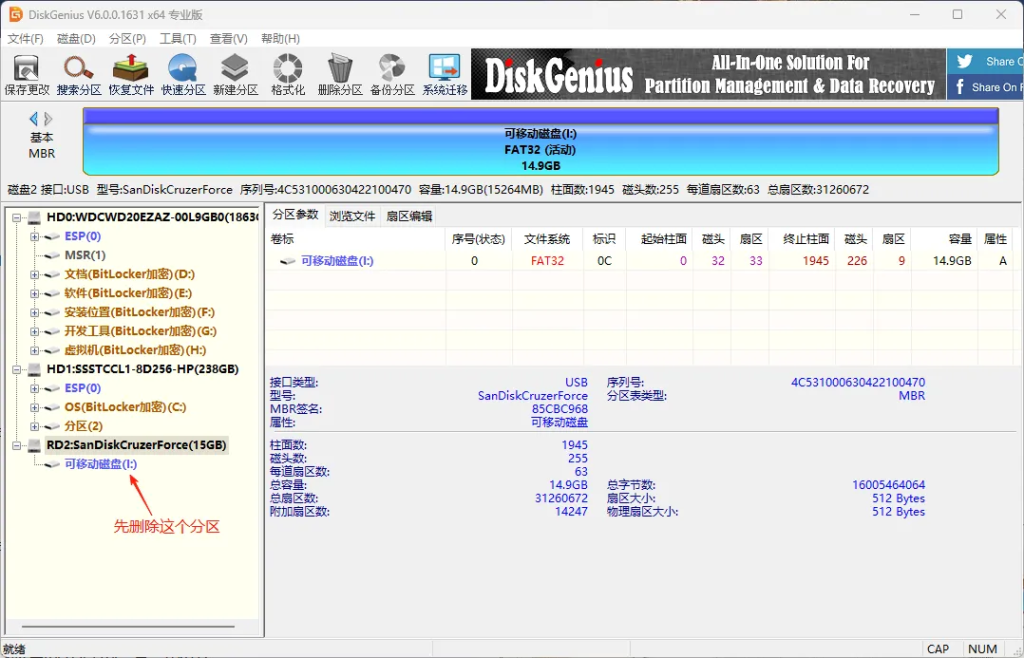Click the blue FAT32 partition bar
Screen dimensions: 1024x658
click(x=540, y=150)
